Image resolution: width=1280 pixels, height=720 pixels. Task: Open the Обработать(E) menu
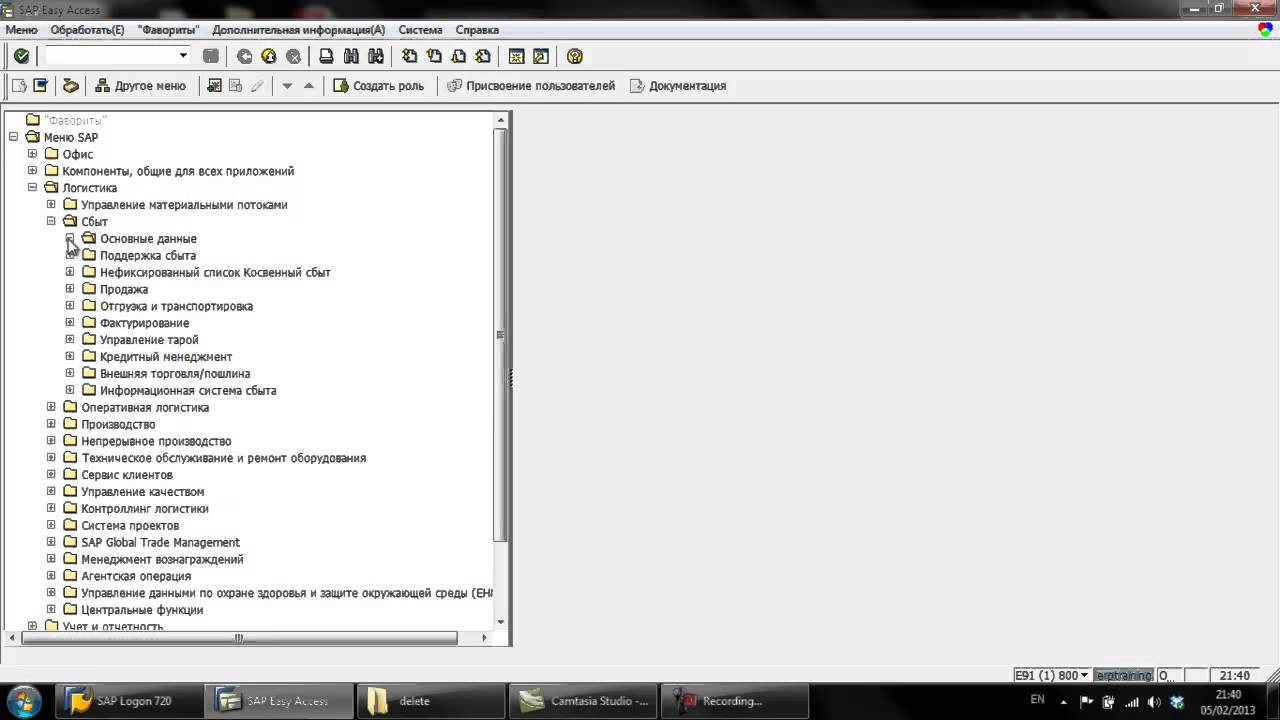(88, 30)
